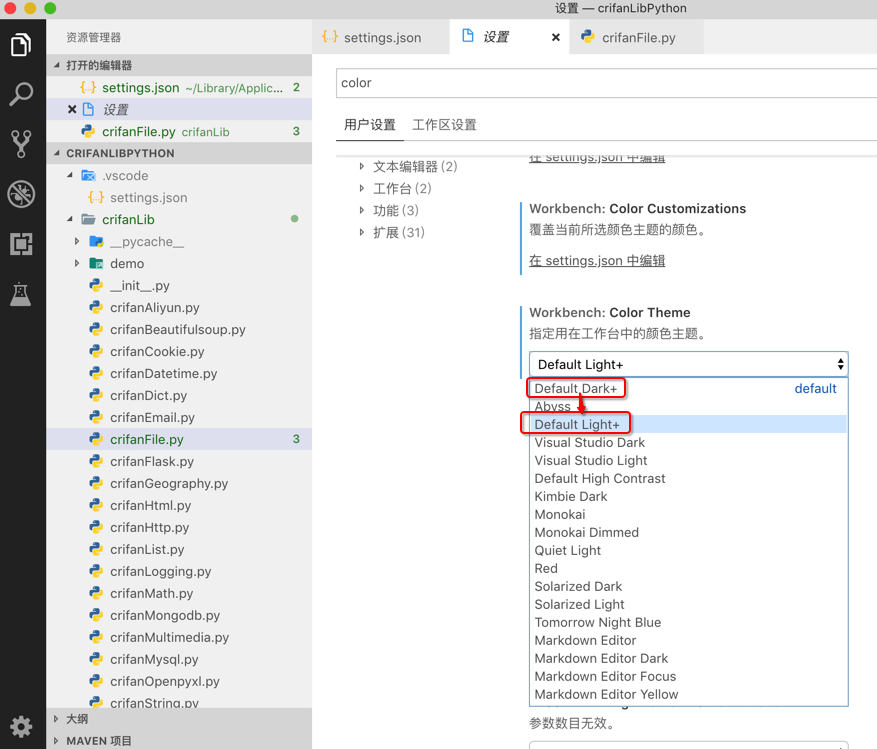Expand the __pycache__ folder

pos(77,241)
